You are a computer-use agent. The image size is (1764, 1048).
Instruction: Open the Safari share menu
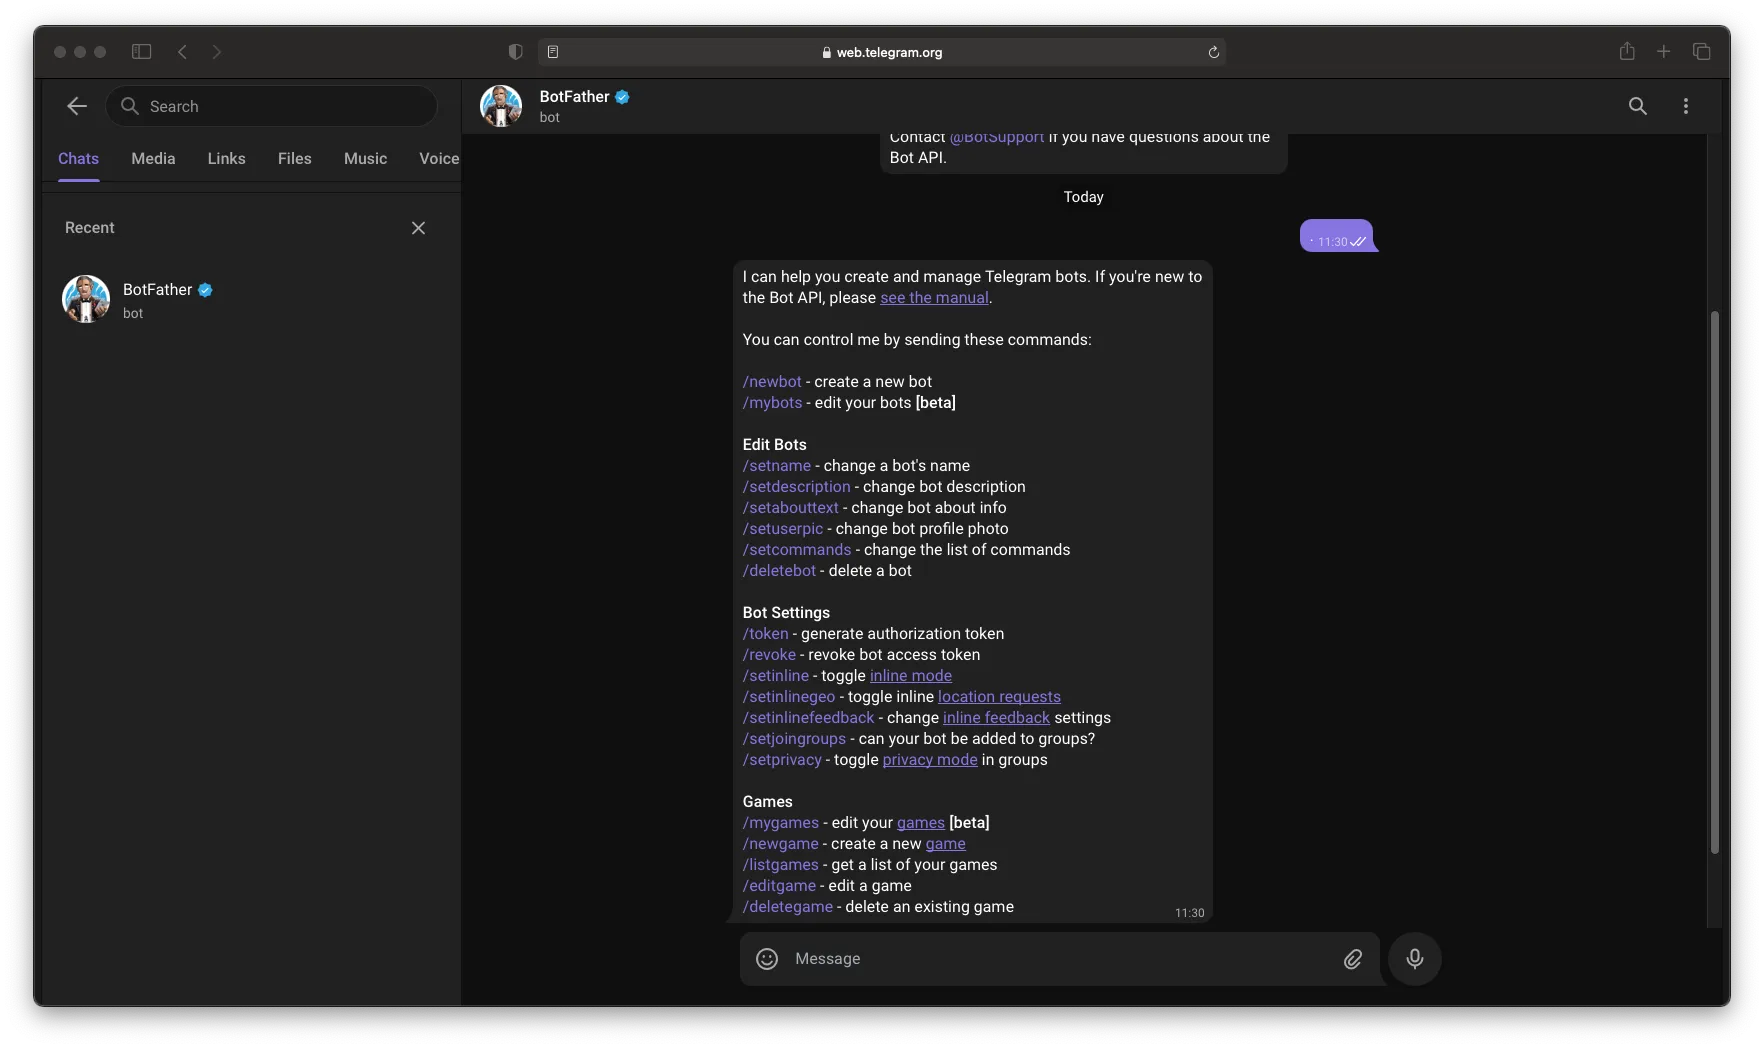(x=1627, y=51)
